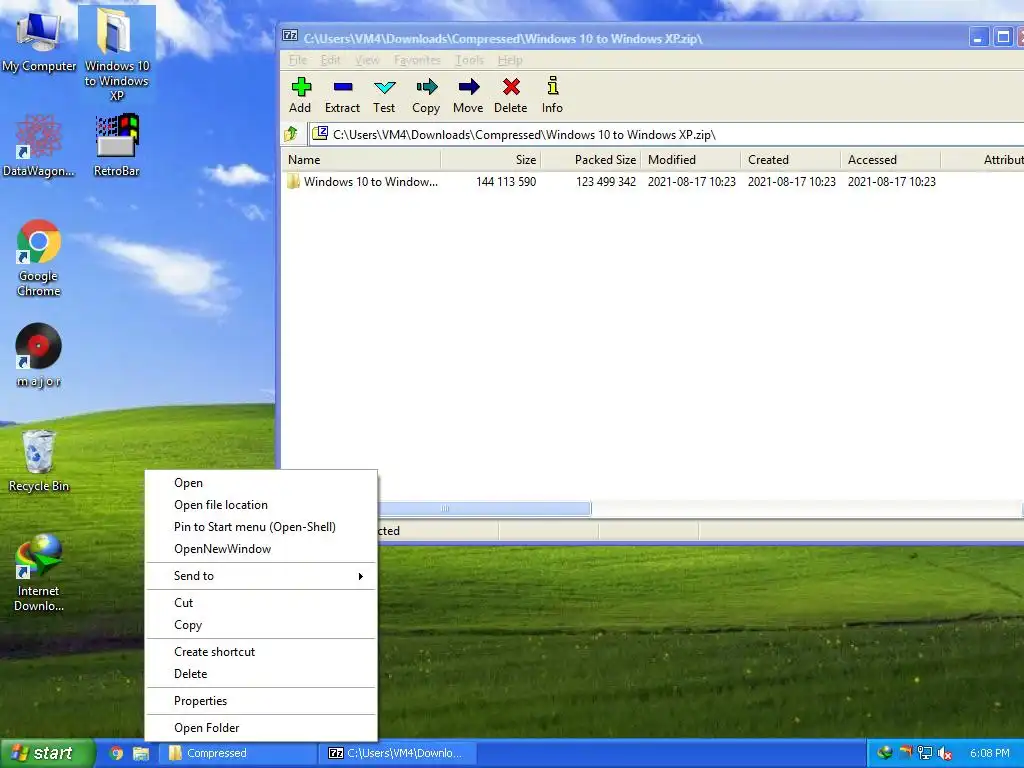Image resolution: width=1024 pixels, height=768 pixels.
Task: Open the Help menu
Action: pyautogui.click(x=510, y=60)
